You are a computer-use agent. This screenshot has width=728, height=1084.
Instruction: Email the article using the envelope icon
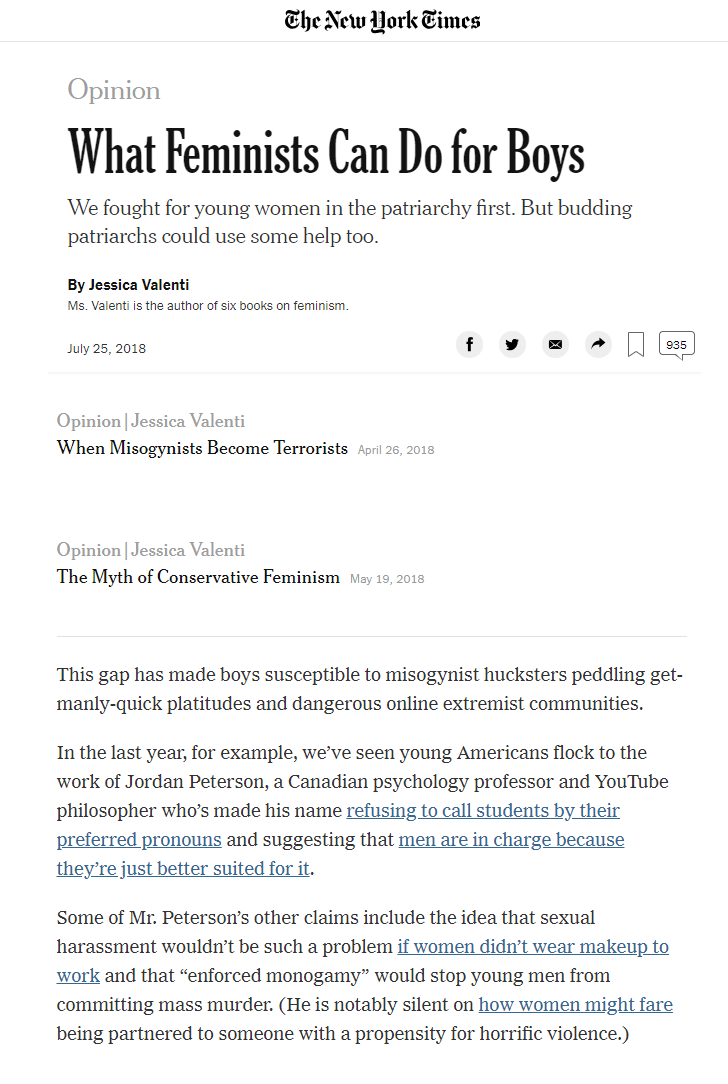(555, 344)
